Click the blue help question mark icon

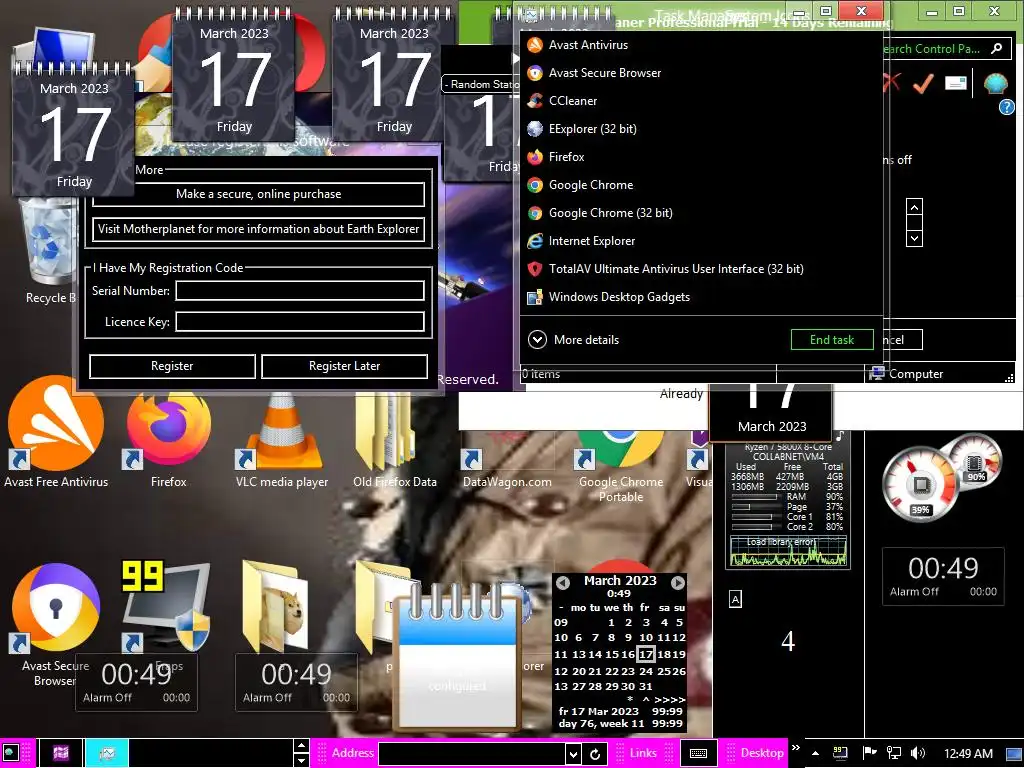(1007, 107)
